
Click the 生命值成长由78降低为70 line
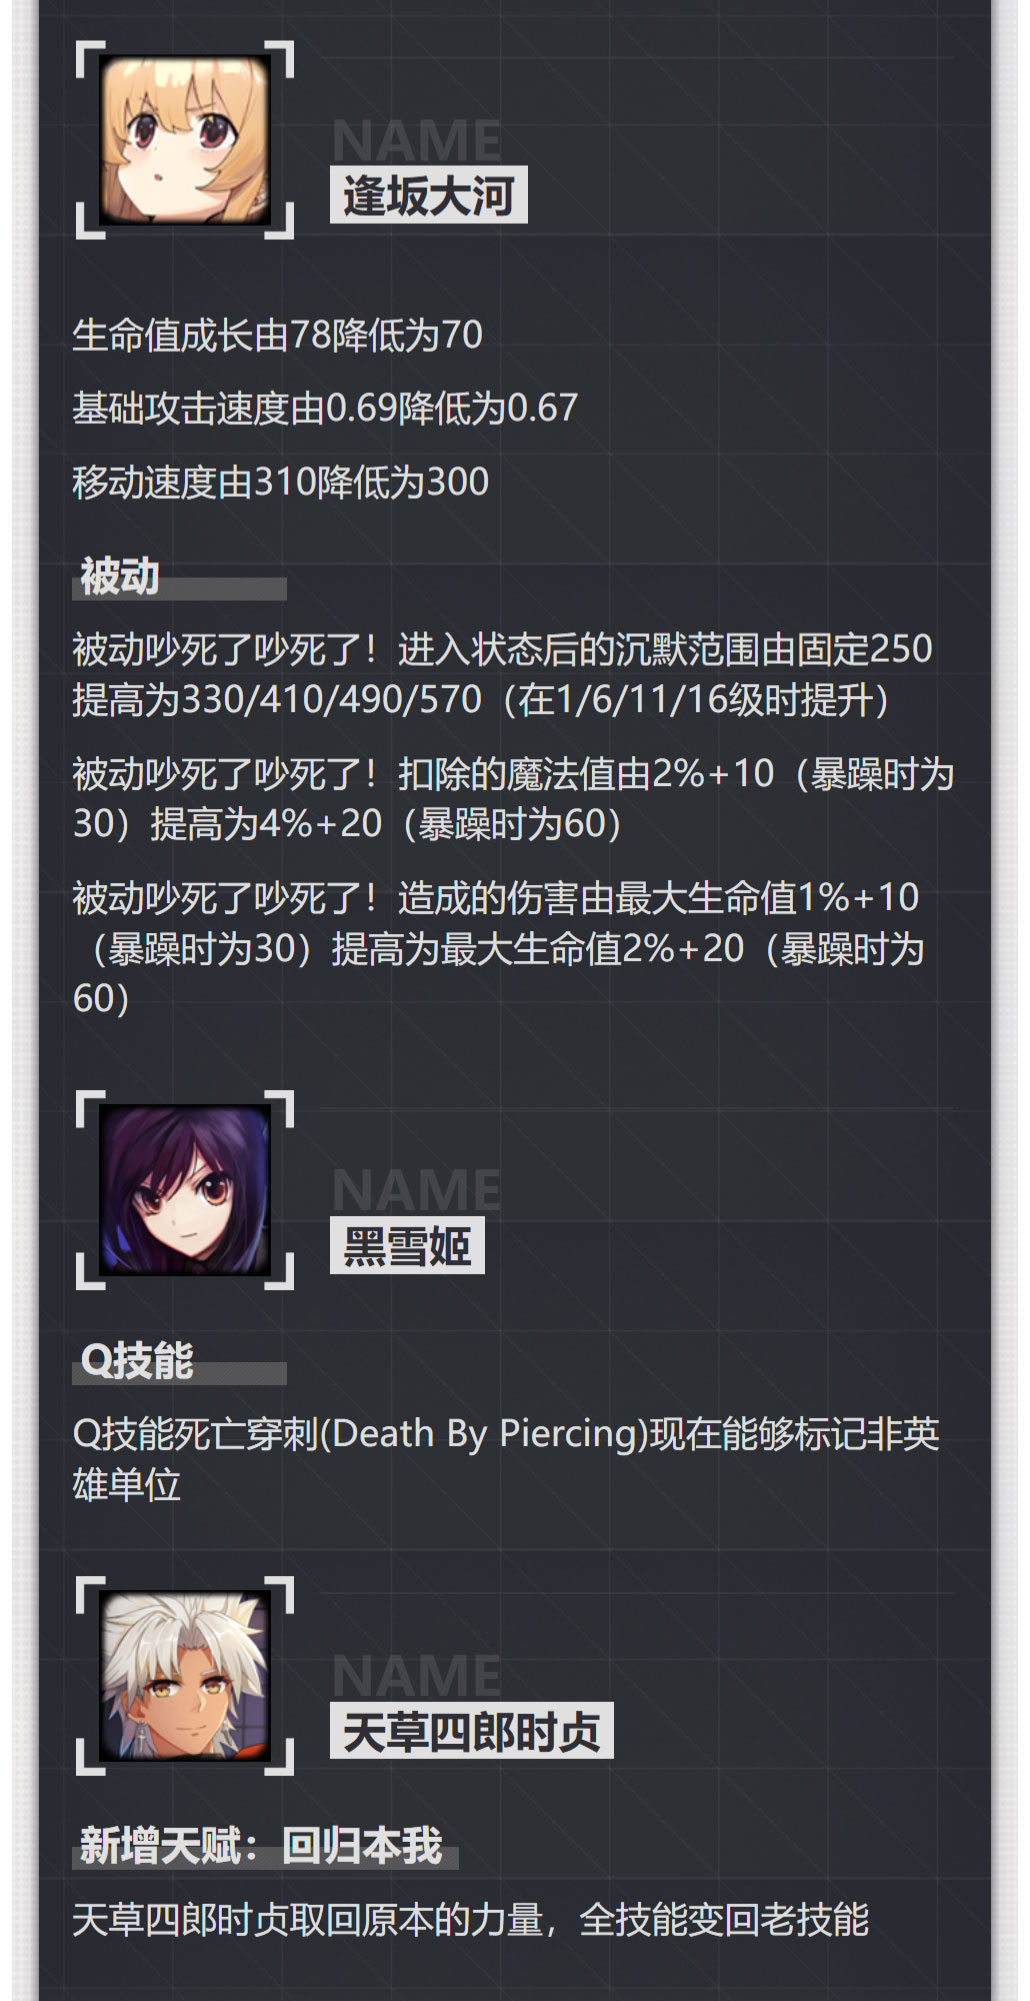(278, 335)
